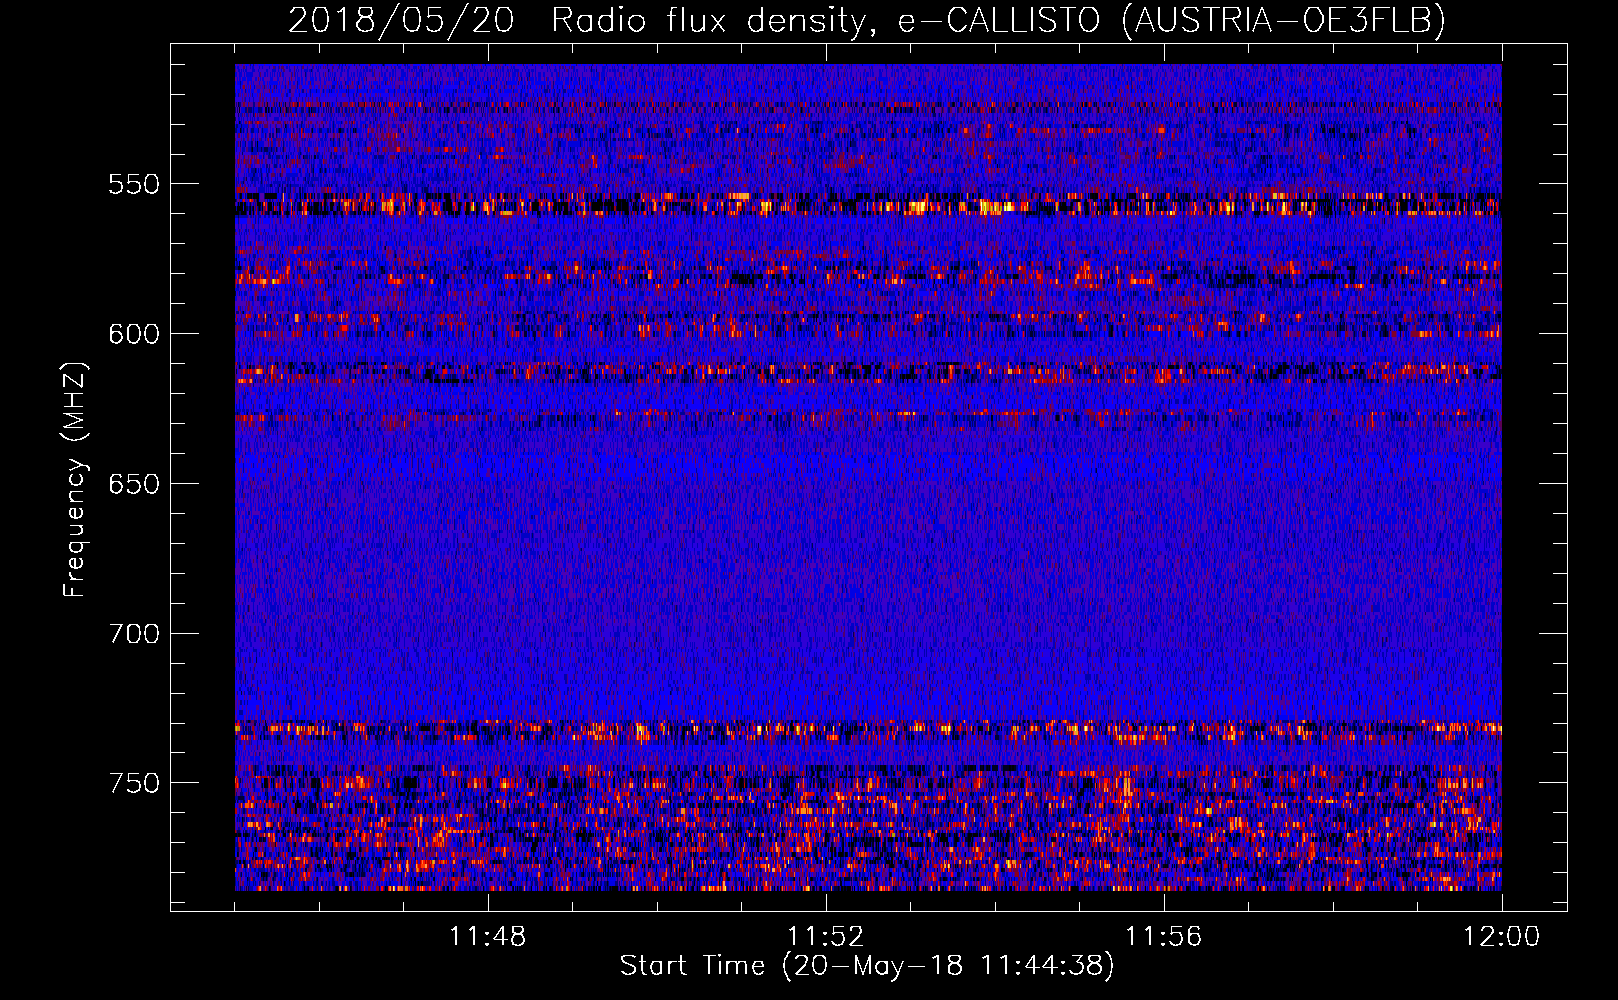Click the plot title 'Radio flux density, e-CALLISTO'

(x=825, y=20)
